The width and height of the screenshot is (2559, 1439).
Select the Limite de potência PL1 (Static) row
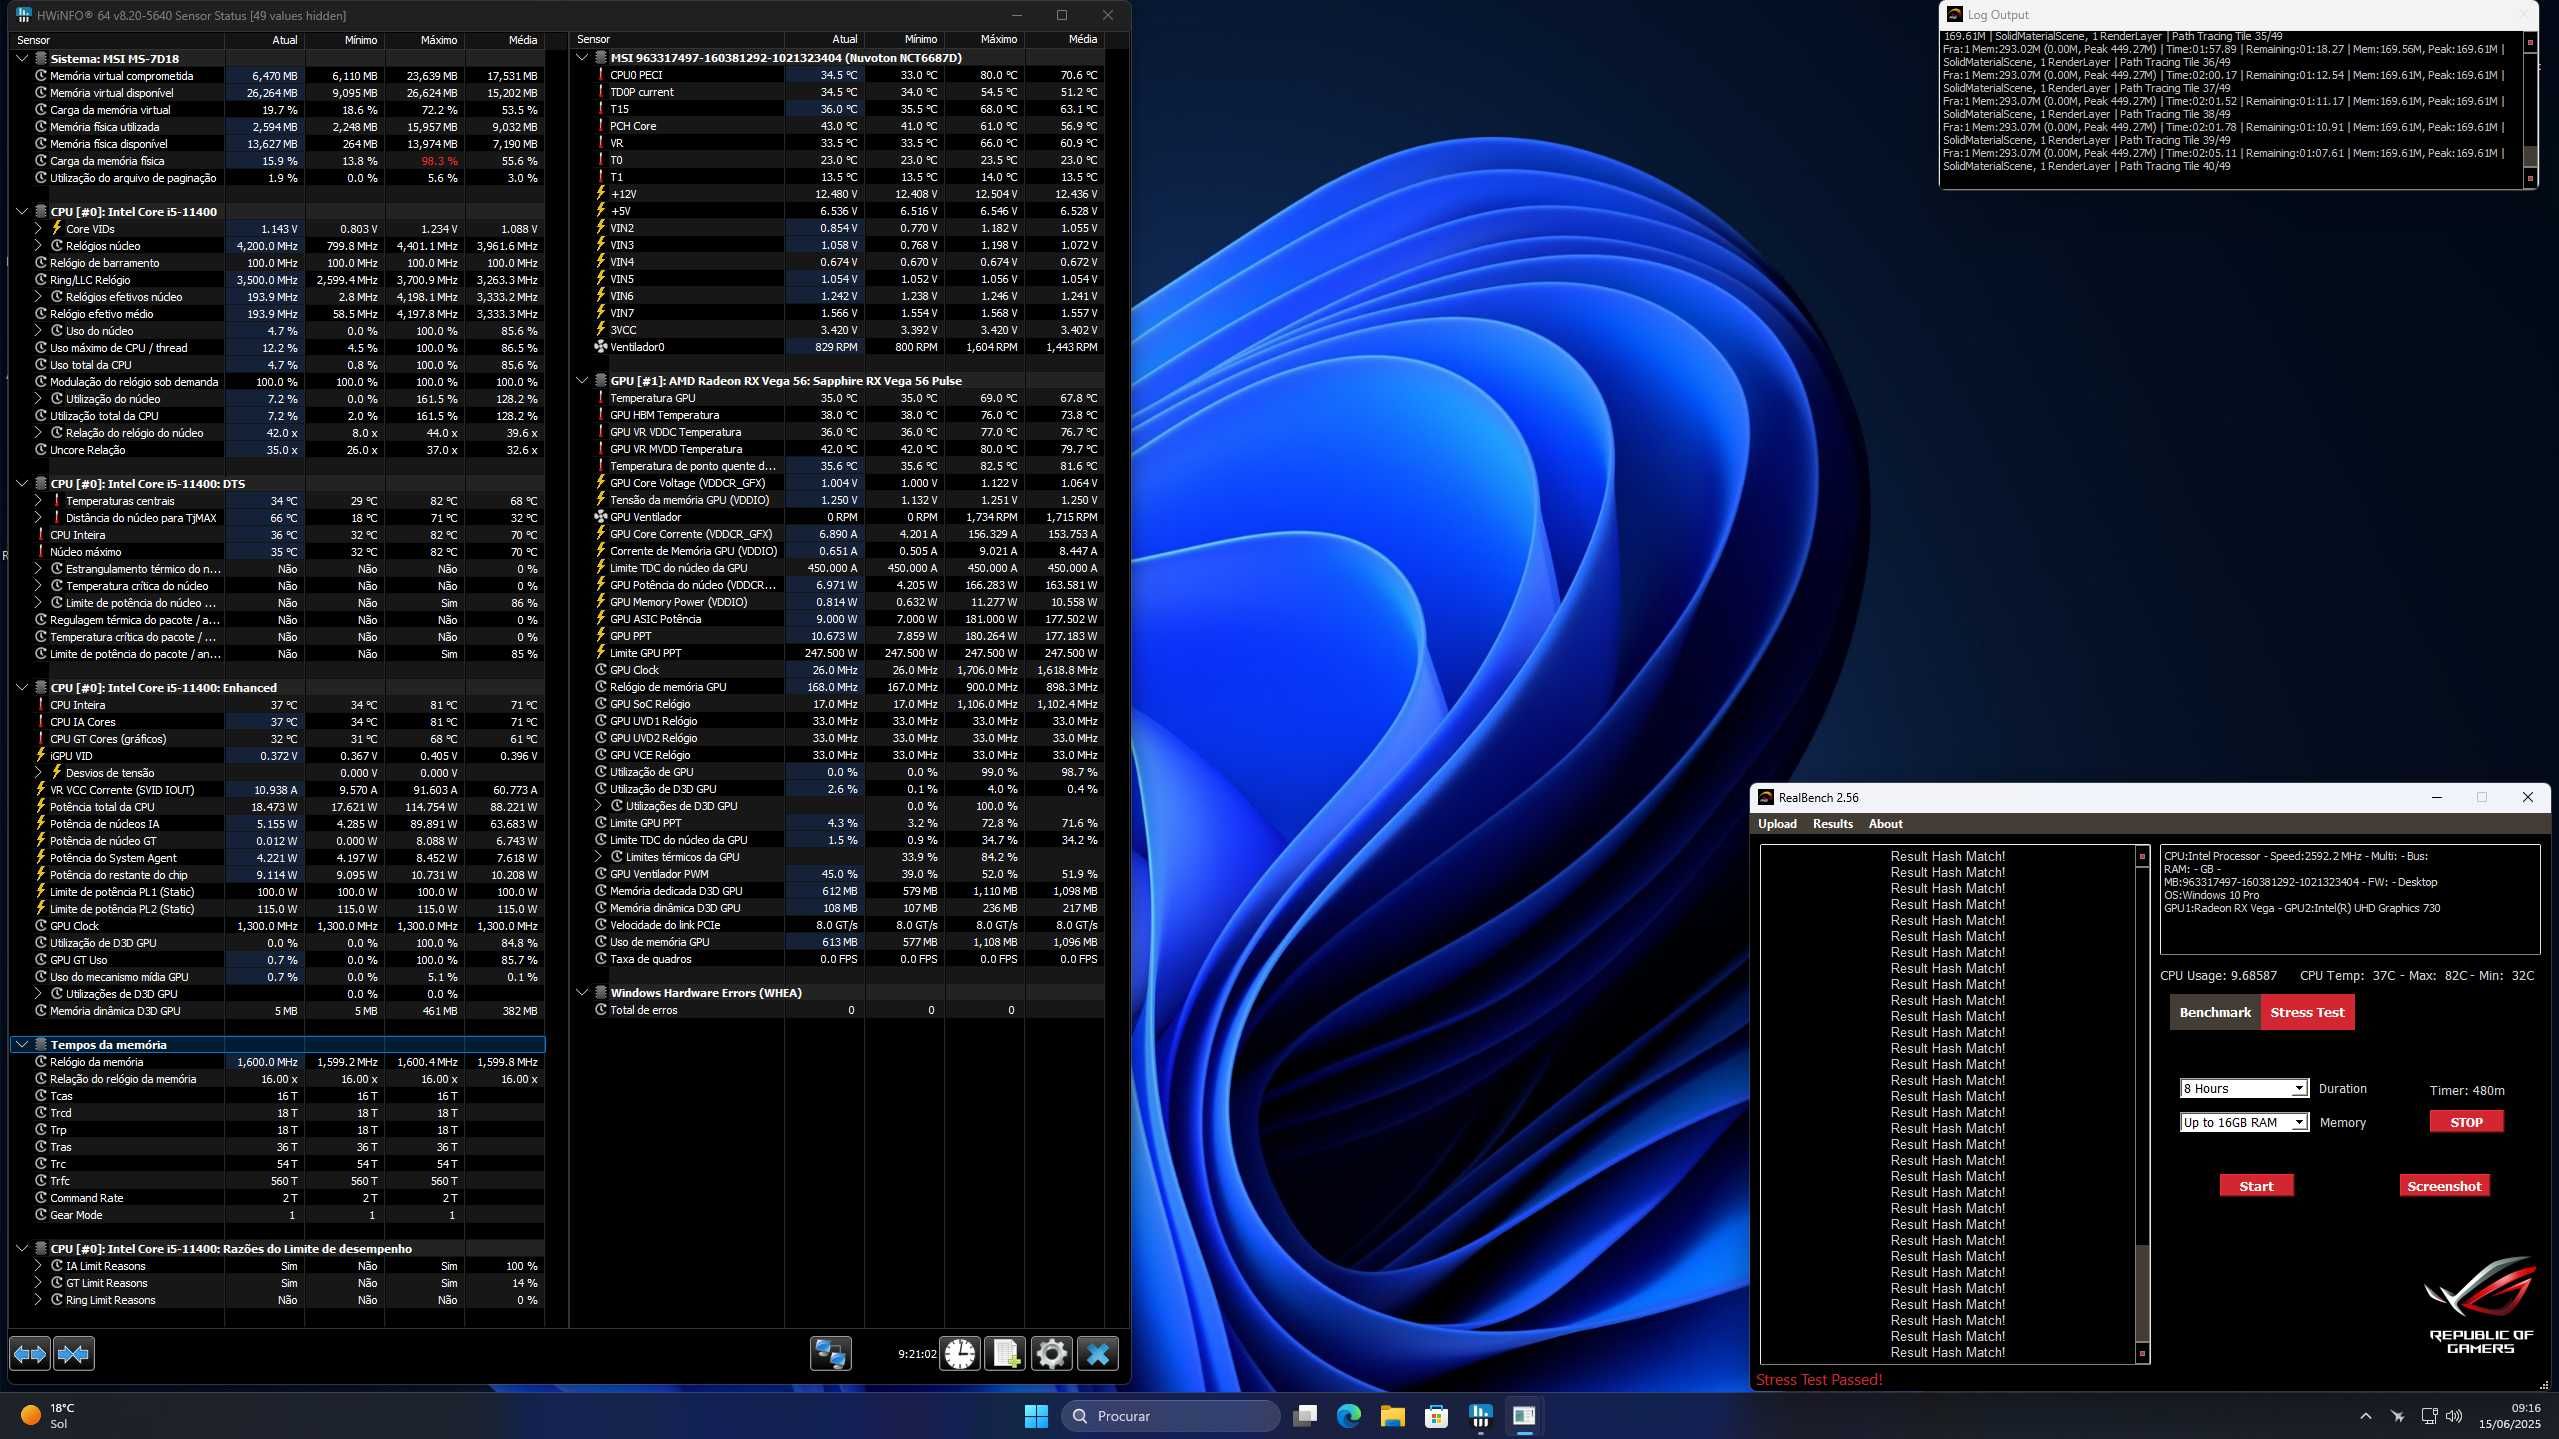(x=277, y=892)
